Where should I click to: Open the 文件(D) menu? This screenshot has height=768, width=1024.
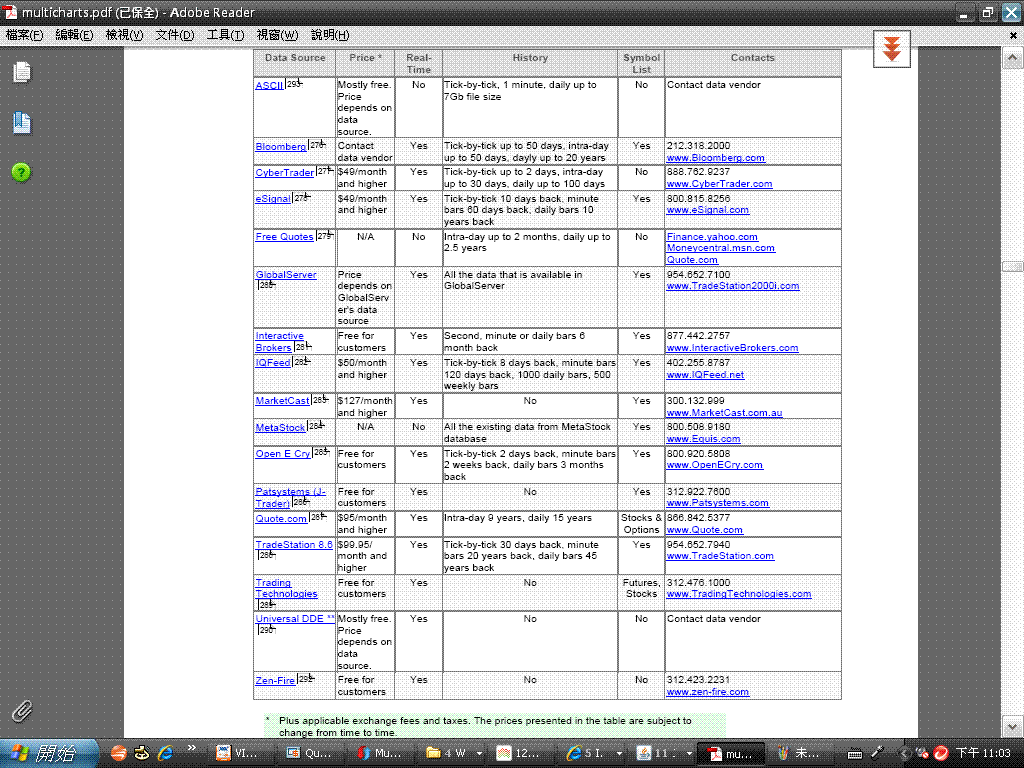click(x=175, y=35)
